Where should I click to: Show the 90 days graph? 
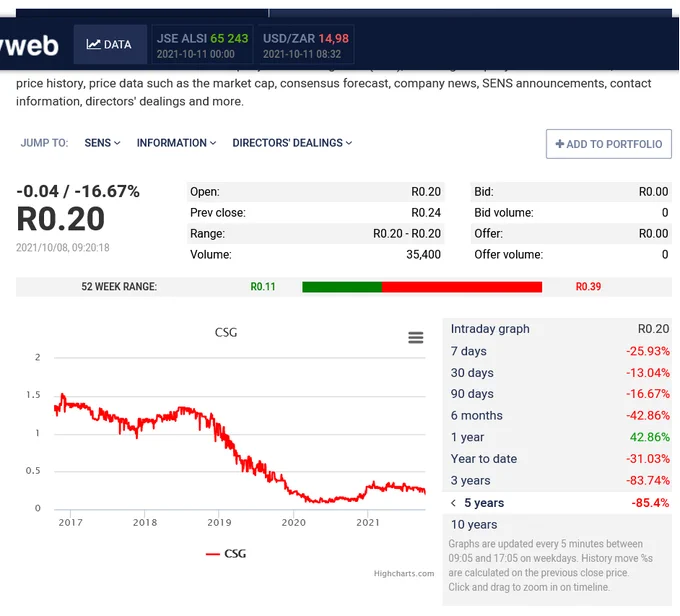pos(557,394)
